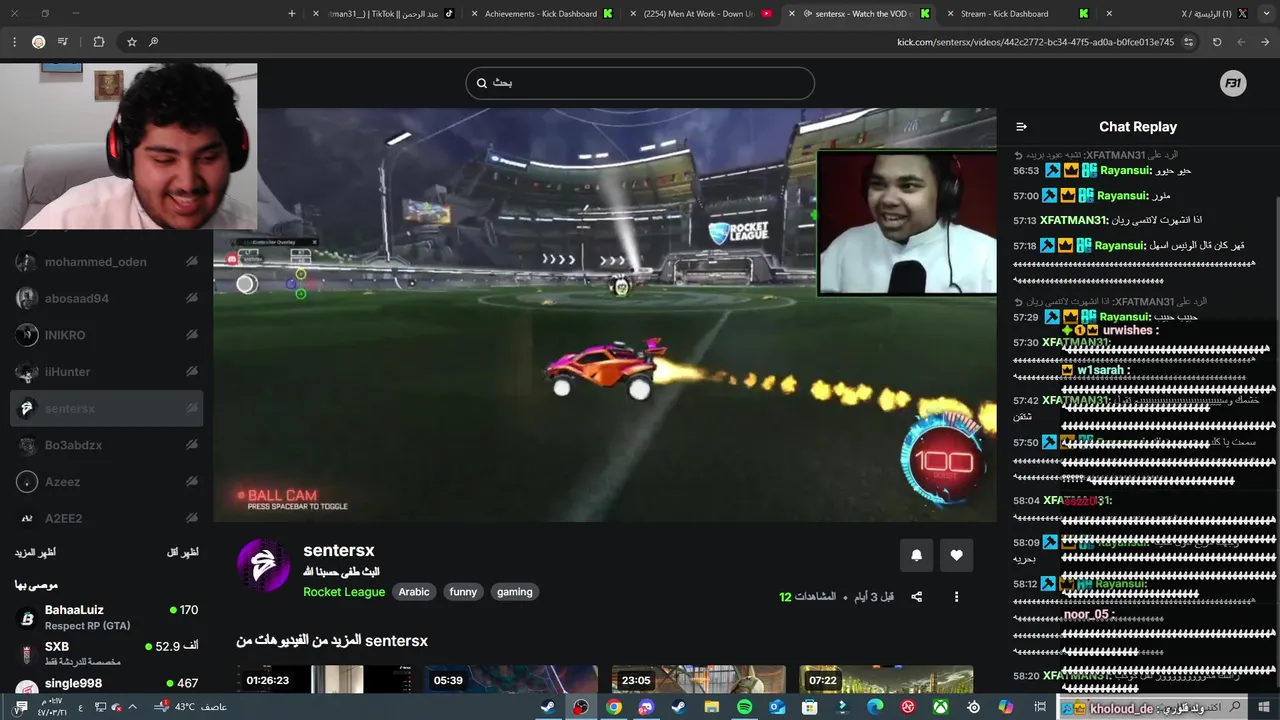Share the sentersx video
Screen dimensions: 1280x720
(916, 597)
